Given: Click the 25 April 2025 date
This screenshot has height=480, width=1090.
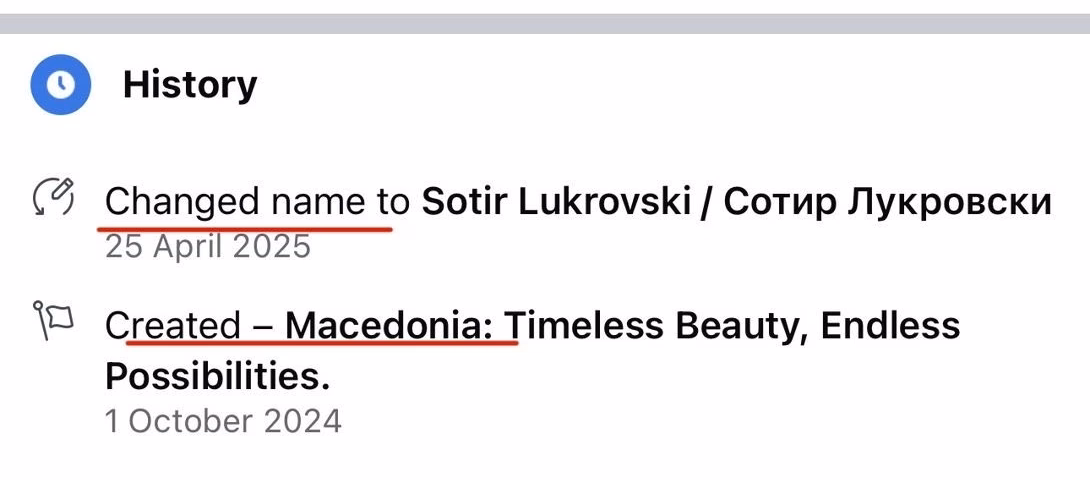Looking at the screenshot, I should pos(208,246).
